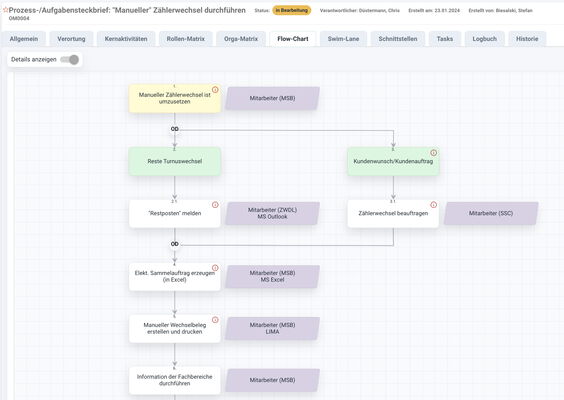564x400 pixels.
Task: Click the "Details anzeigen" label
Action: point(34,59)
